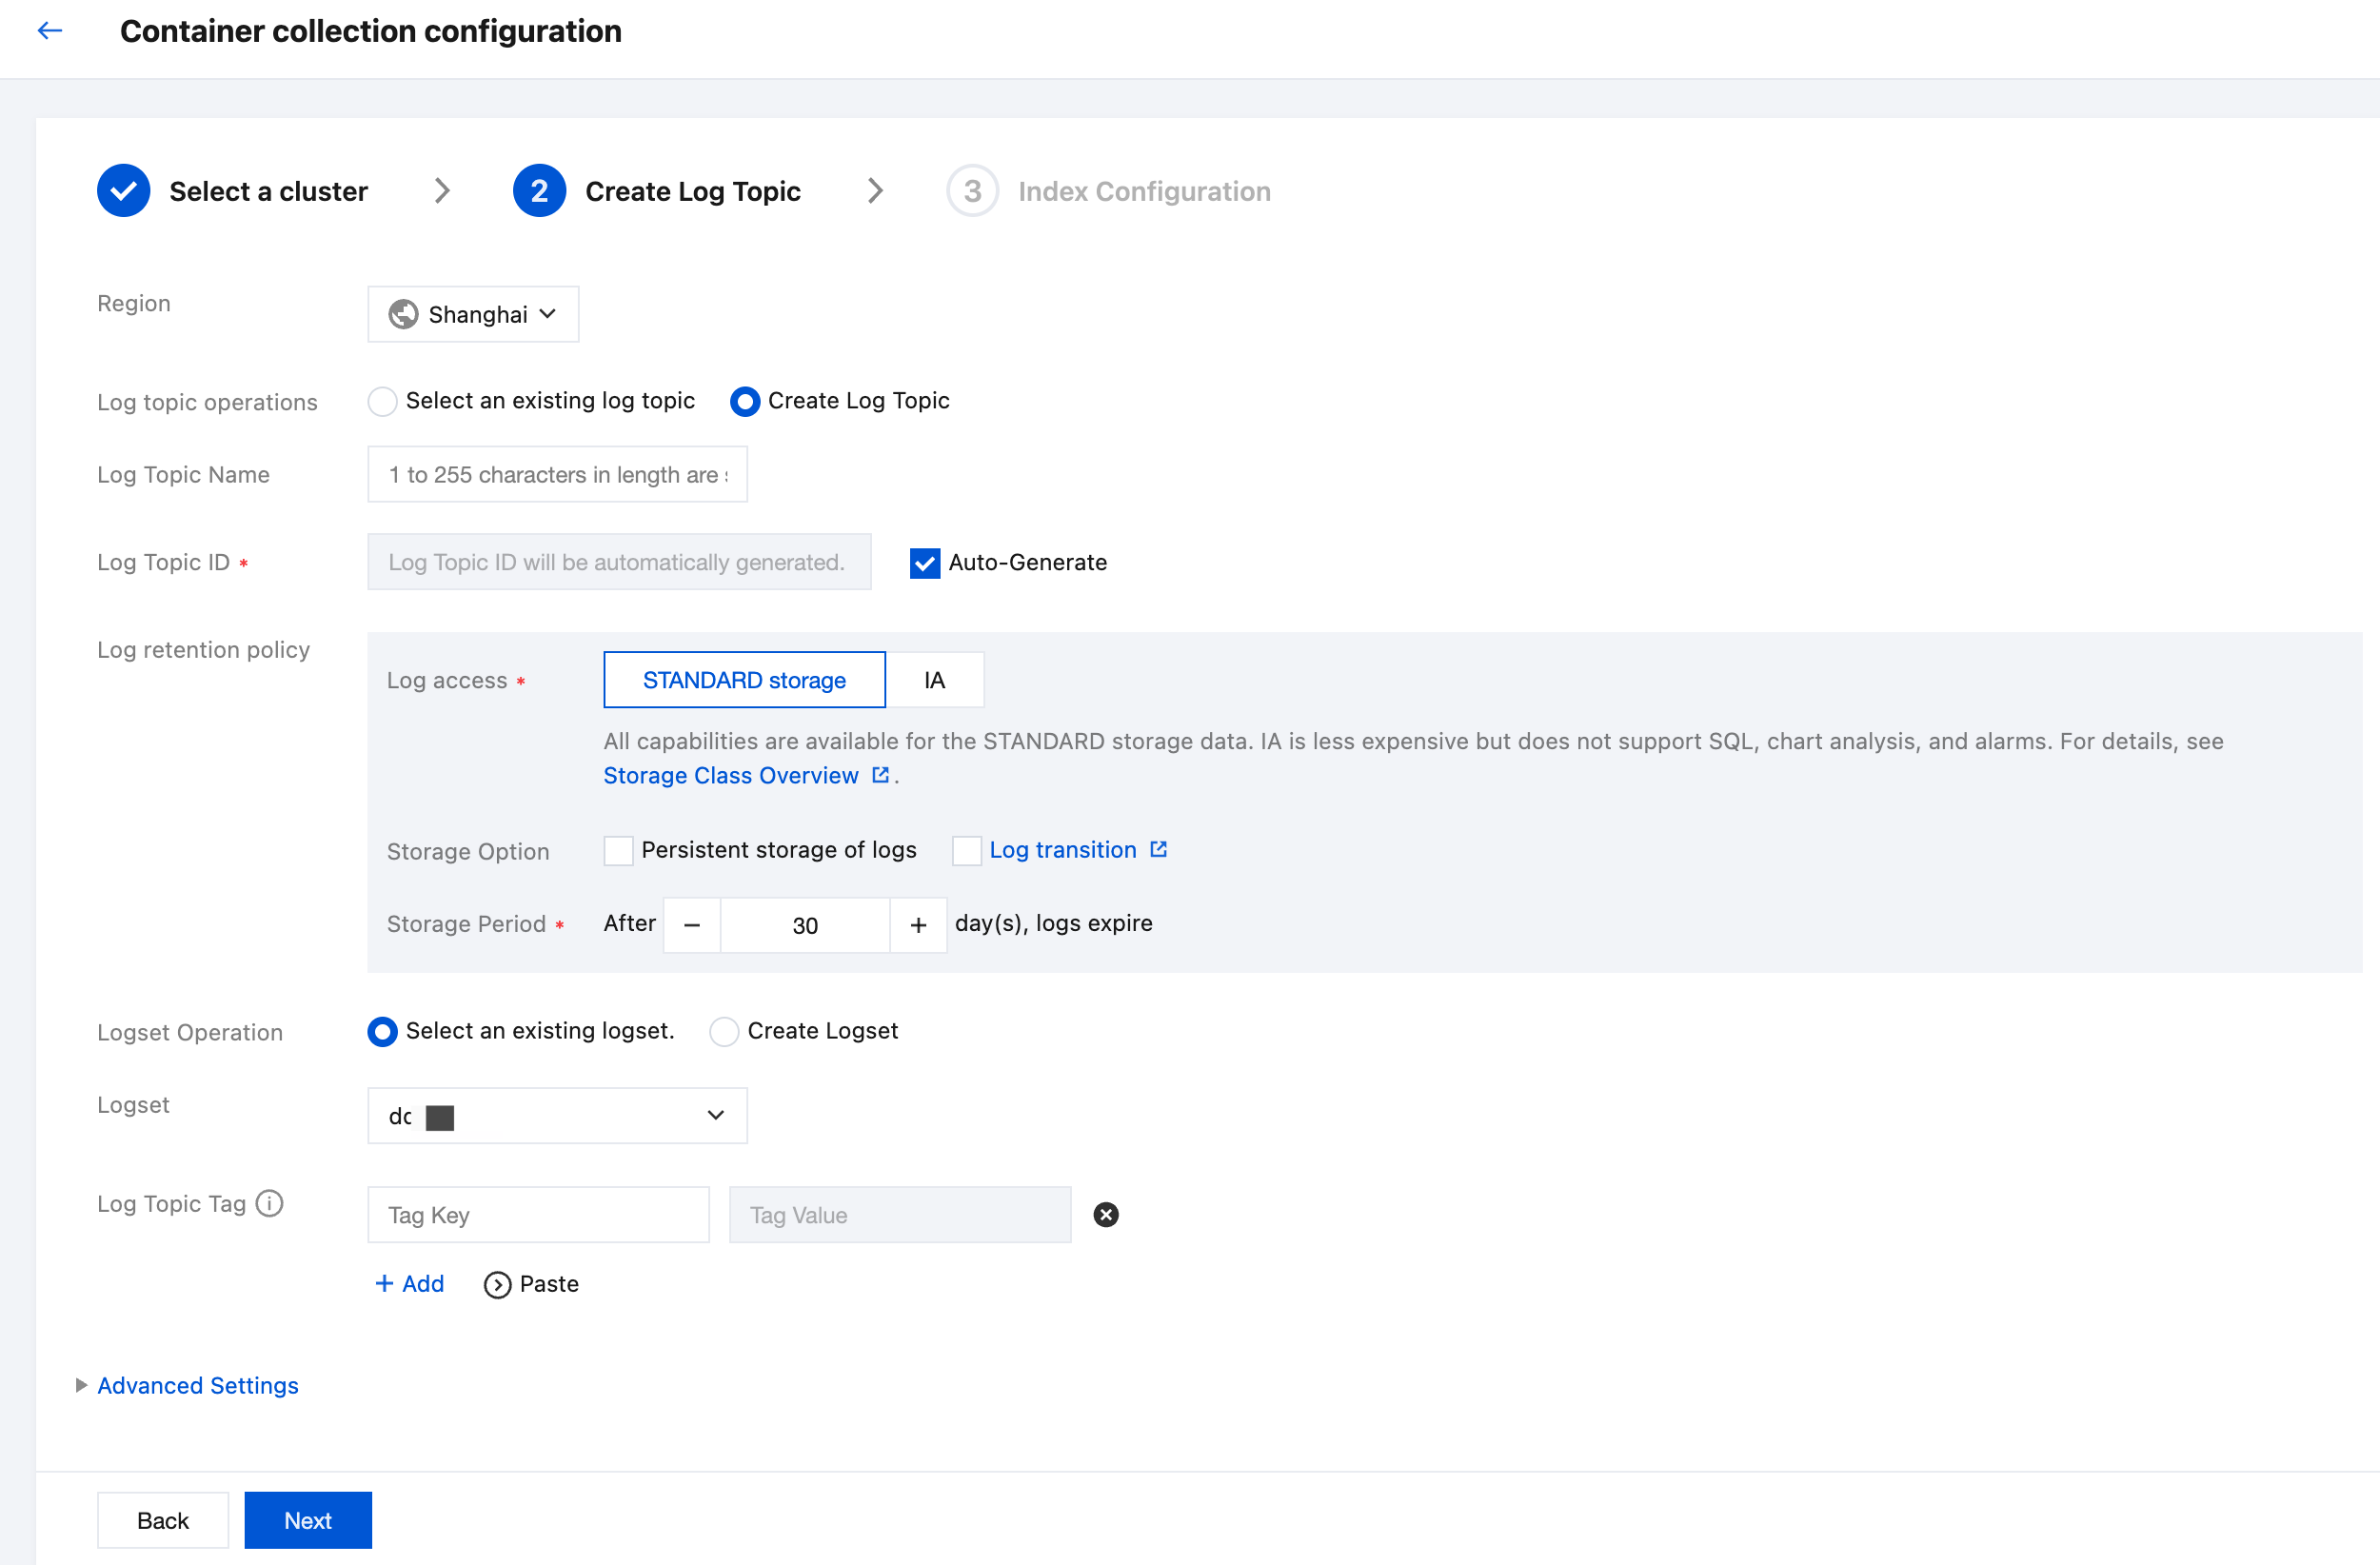This screenshot has width=2380, height=1565.
Task: Expand Advanced Settings section
Action: (197, 1385)
